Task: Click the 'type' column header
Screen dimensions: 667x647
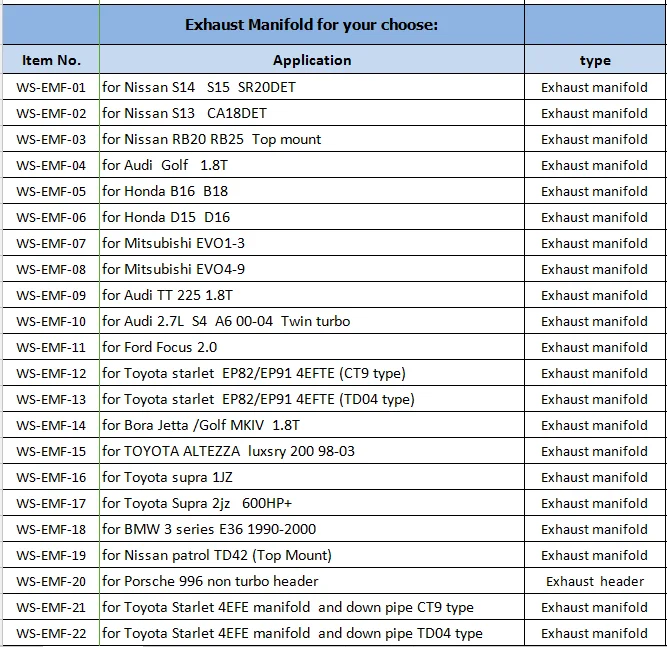Action: [594, 60]
